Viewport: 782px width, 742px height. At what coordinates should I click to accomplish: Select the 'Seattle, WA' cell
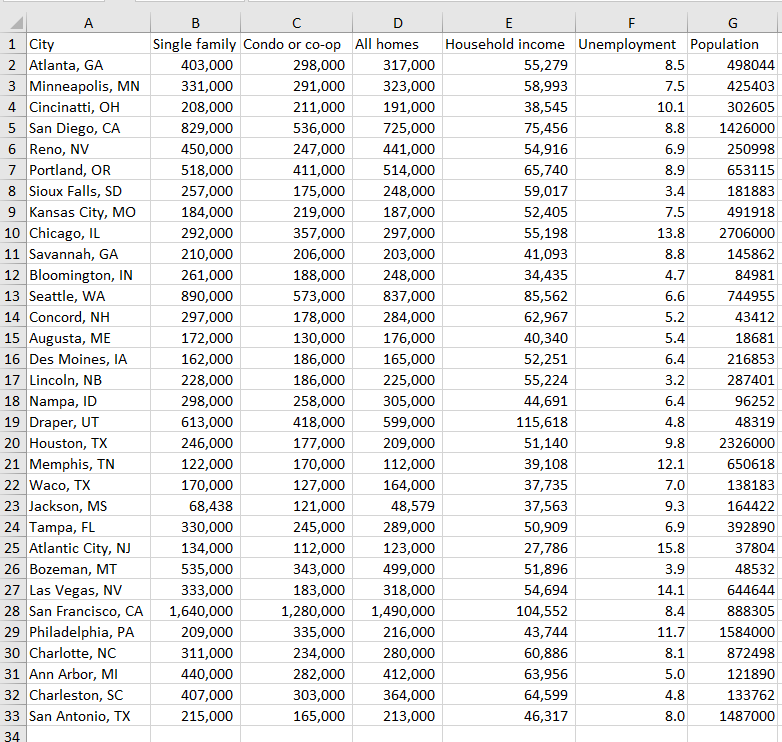pos(88,296)
